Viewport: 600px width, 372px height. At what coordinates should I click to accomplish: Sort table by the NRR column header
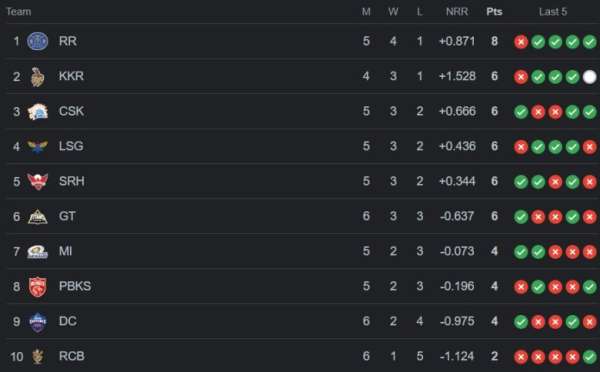coord(457,12)
